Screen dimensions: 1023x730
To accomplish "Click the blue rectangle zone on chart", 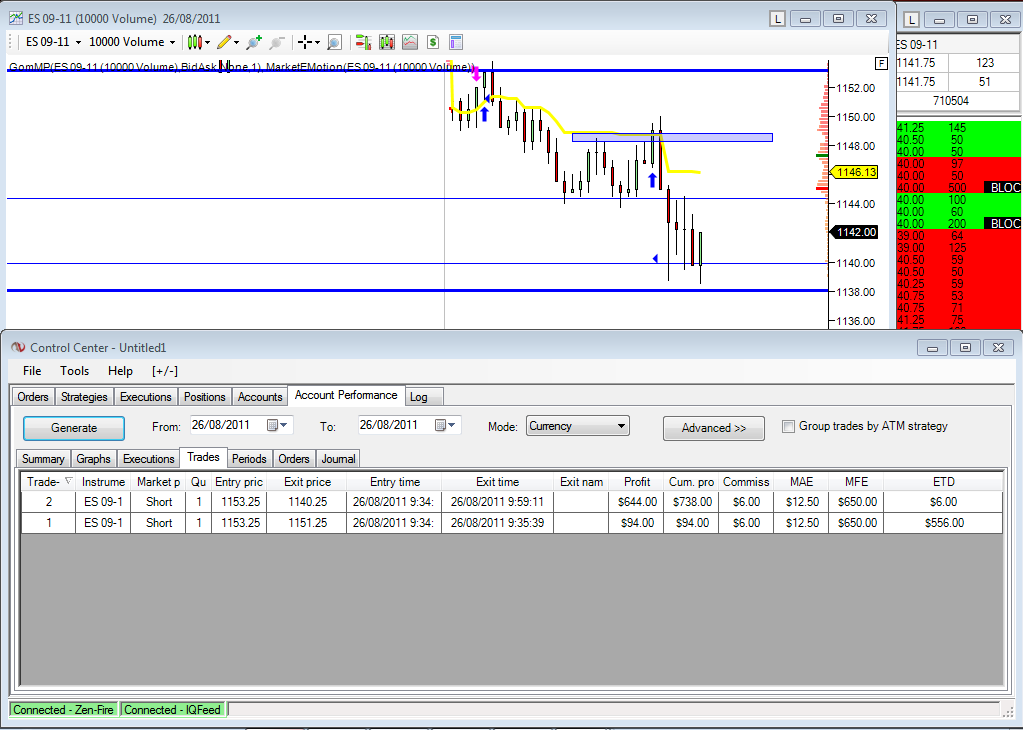I will [672, 138].
